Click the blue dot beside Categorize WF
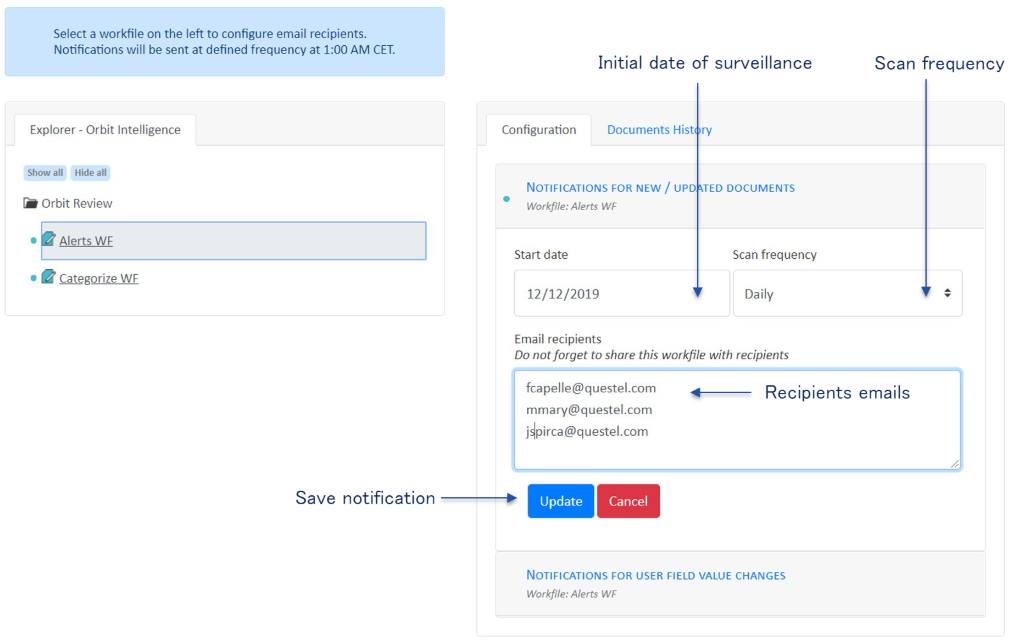 34,278
